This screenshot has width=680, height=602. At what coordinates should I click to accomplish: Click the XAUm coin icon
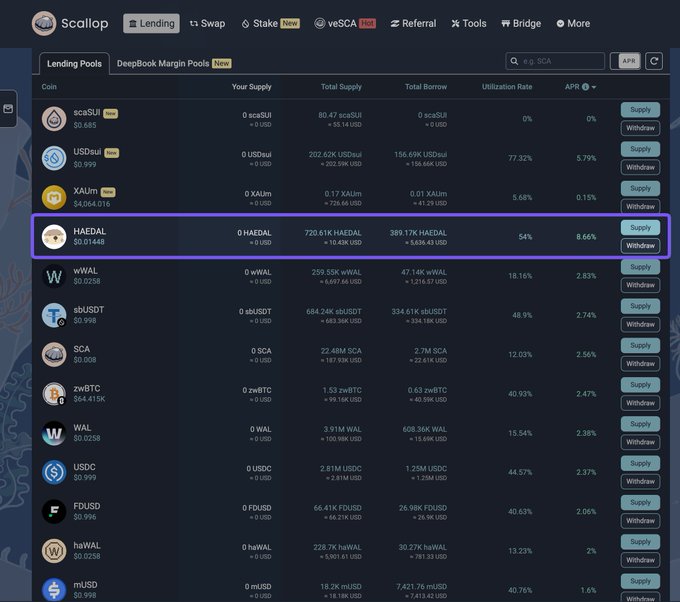tap(54, 197)
